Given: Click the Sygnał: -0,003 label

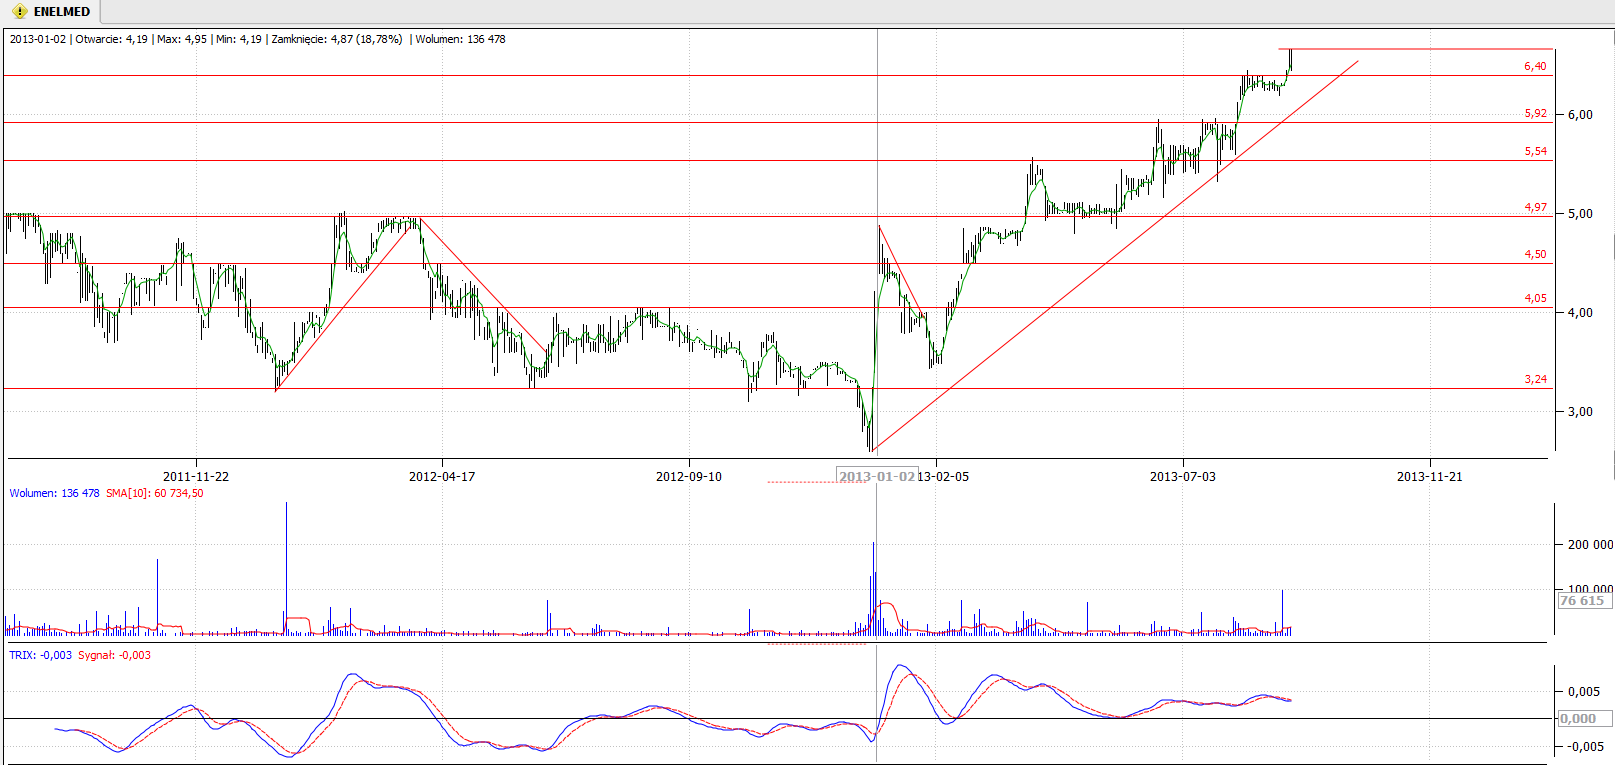Looking at the screenshot, I should pyautogui.click(x=114, y=655).
